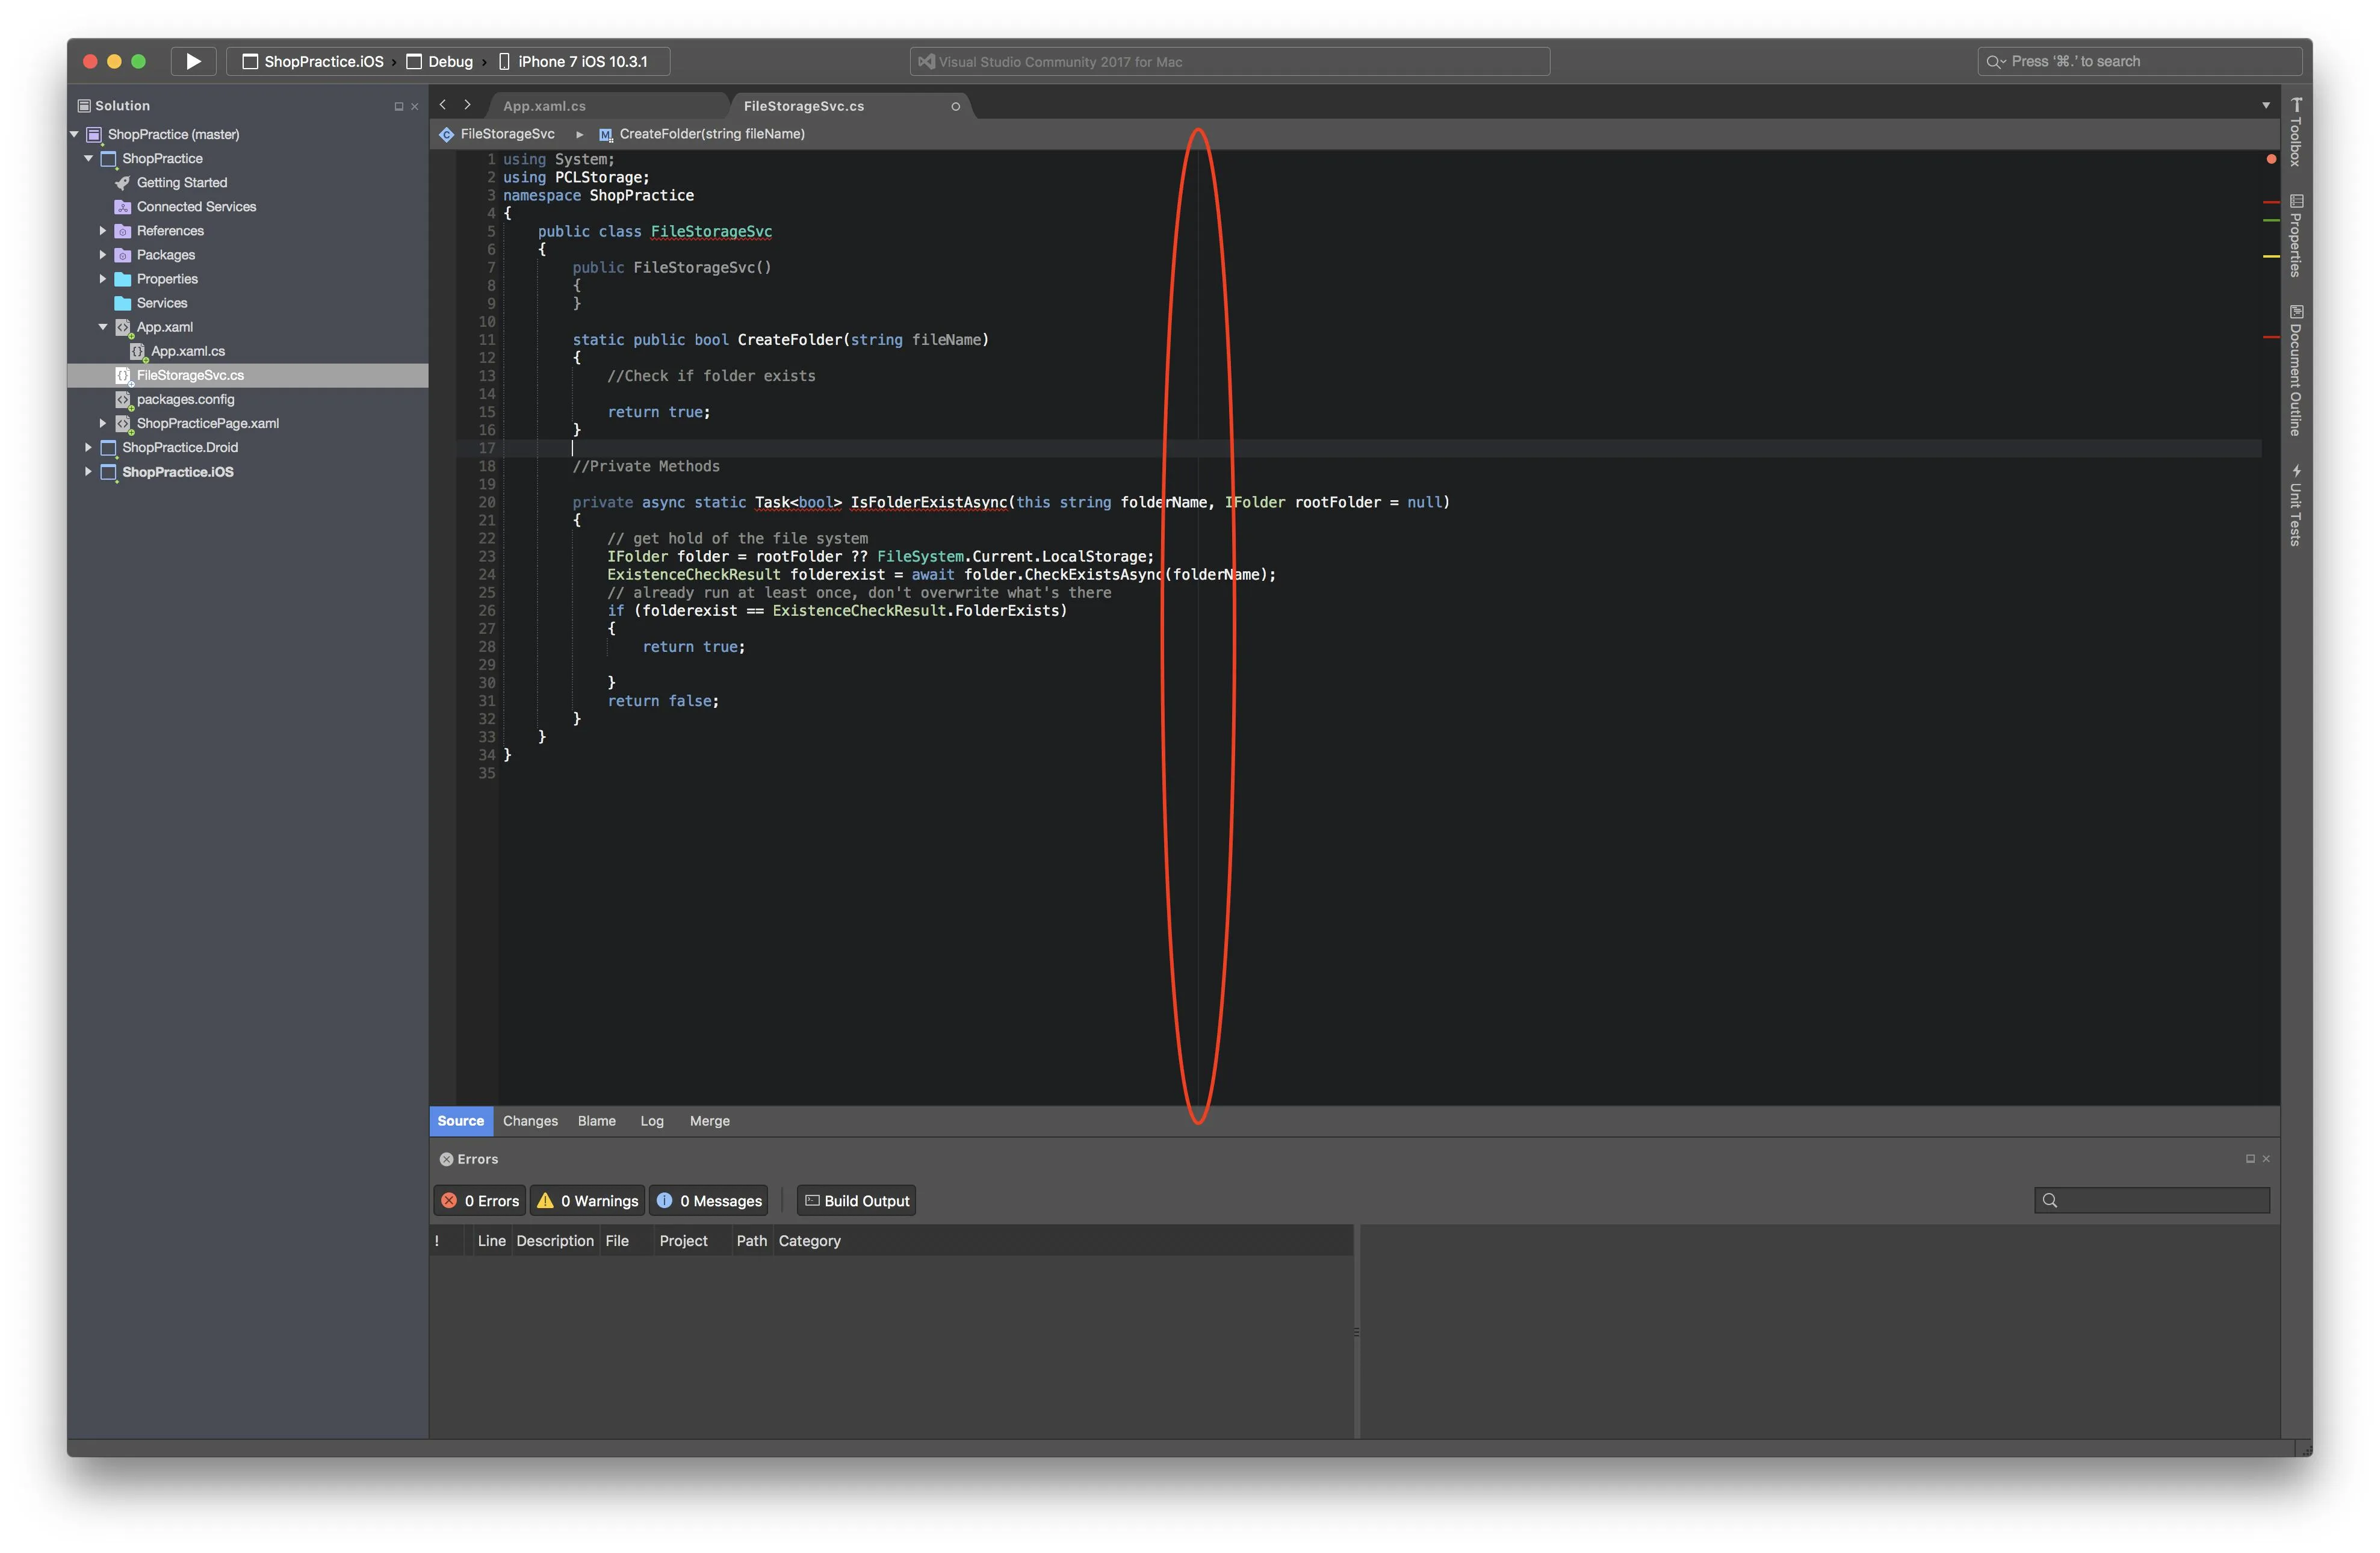Open the Toolbox side panel
The width and height of the screenshot is (2380, 1553).
2296,133
